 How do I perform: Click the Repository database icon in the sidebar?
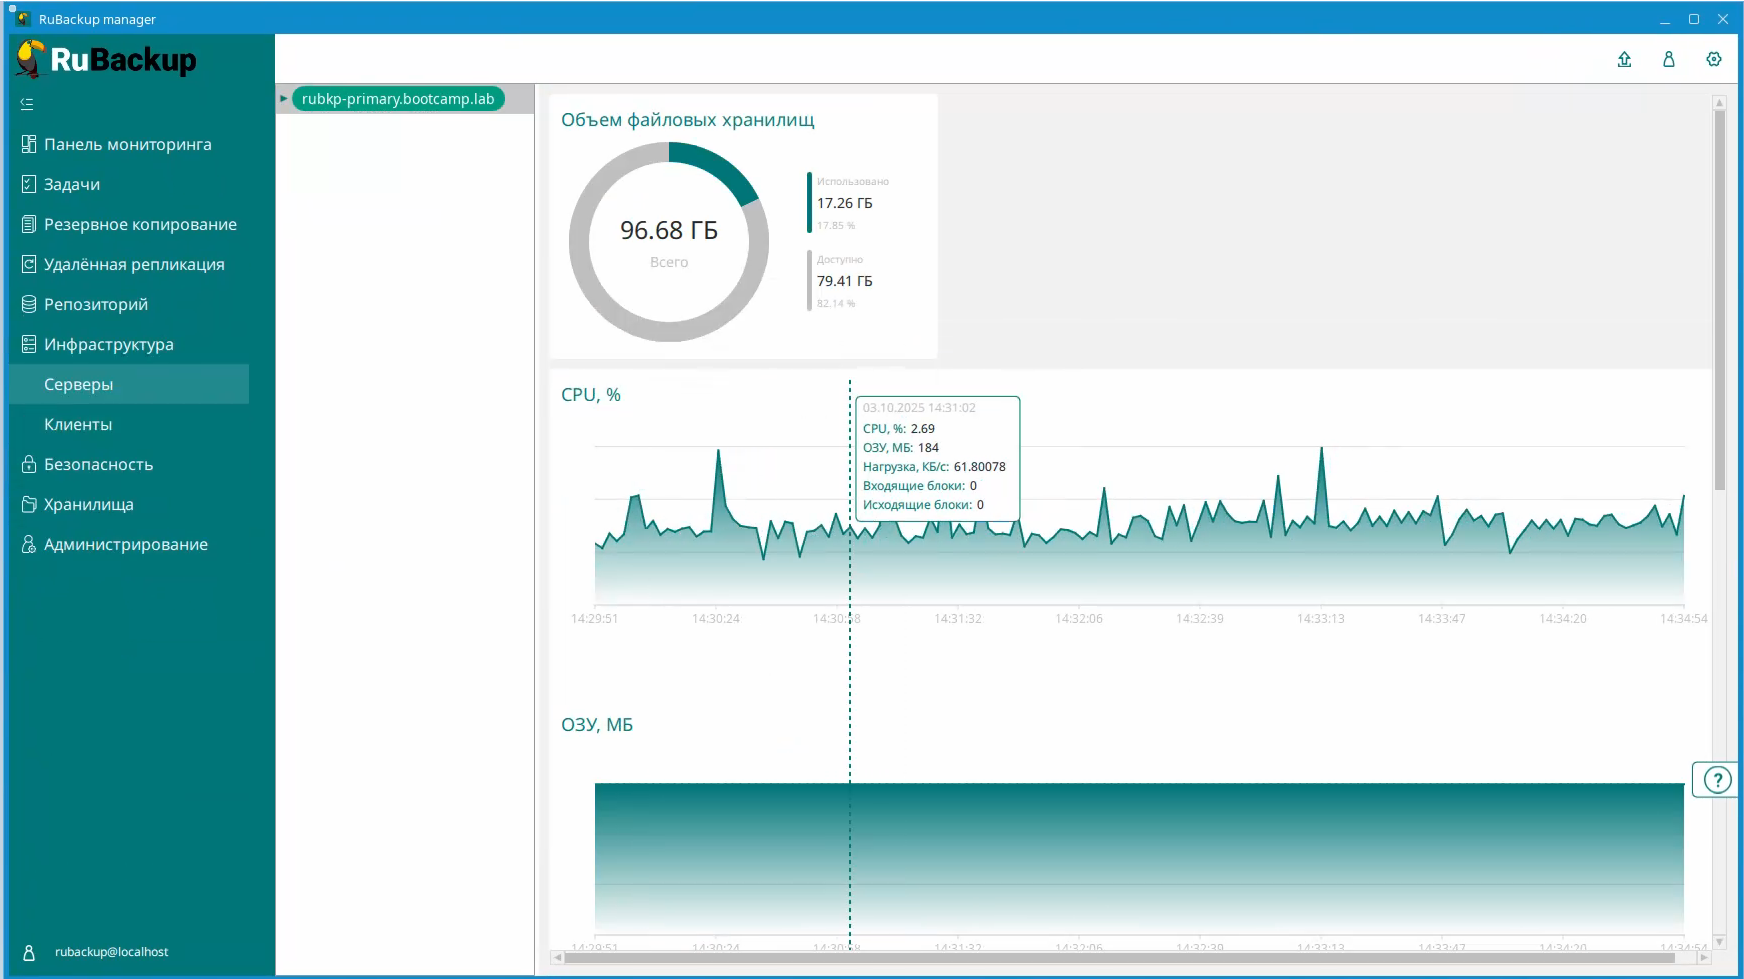click(29, 304)
